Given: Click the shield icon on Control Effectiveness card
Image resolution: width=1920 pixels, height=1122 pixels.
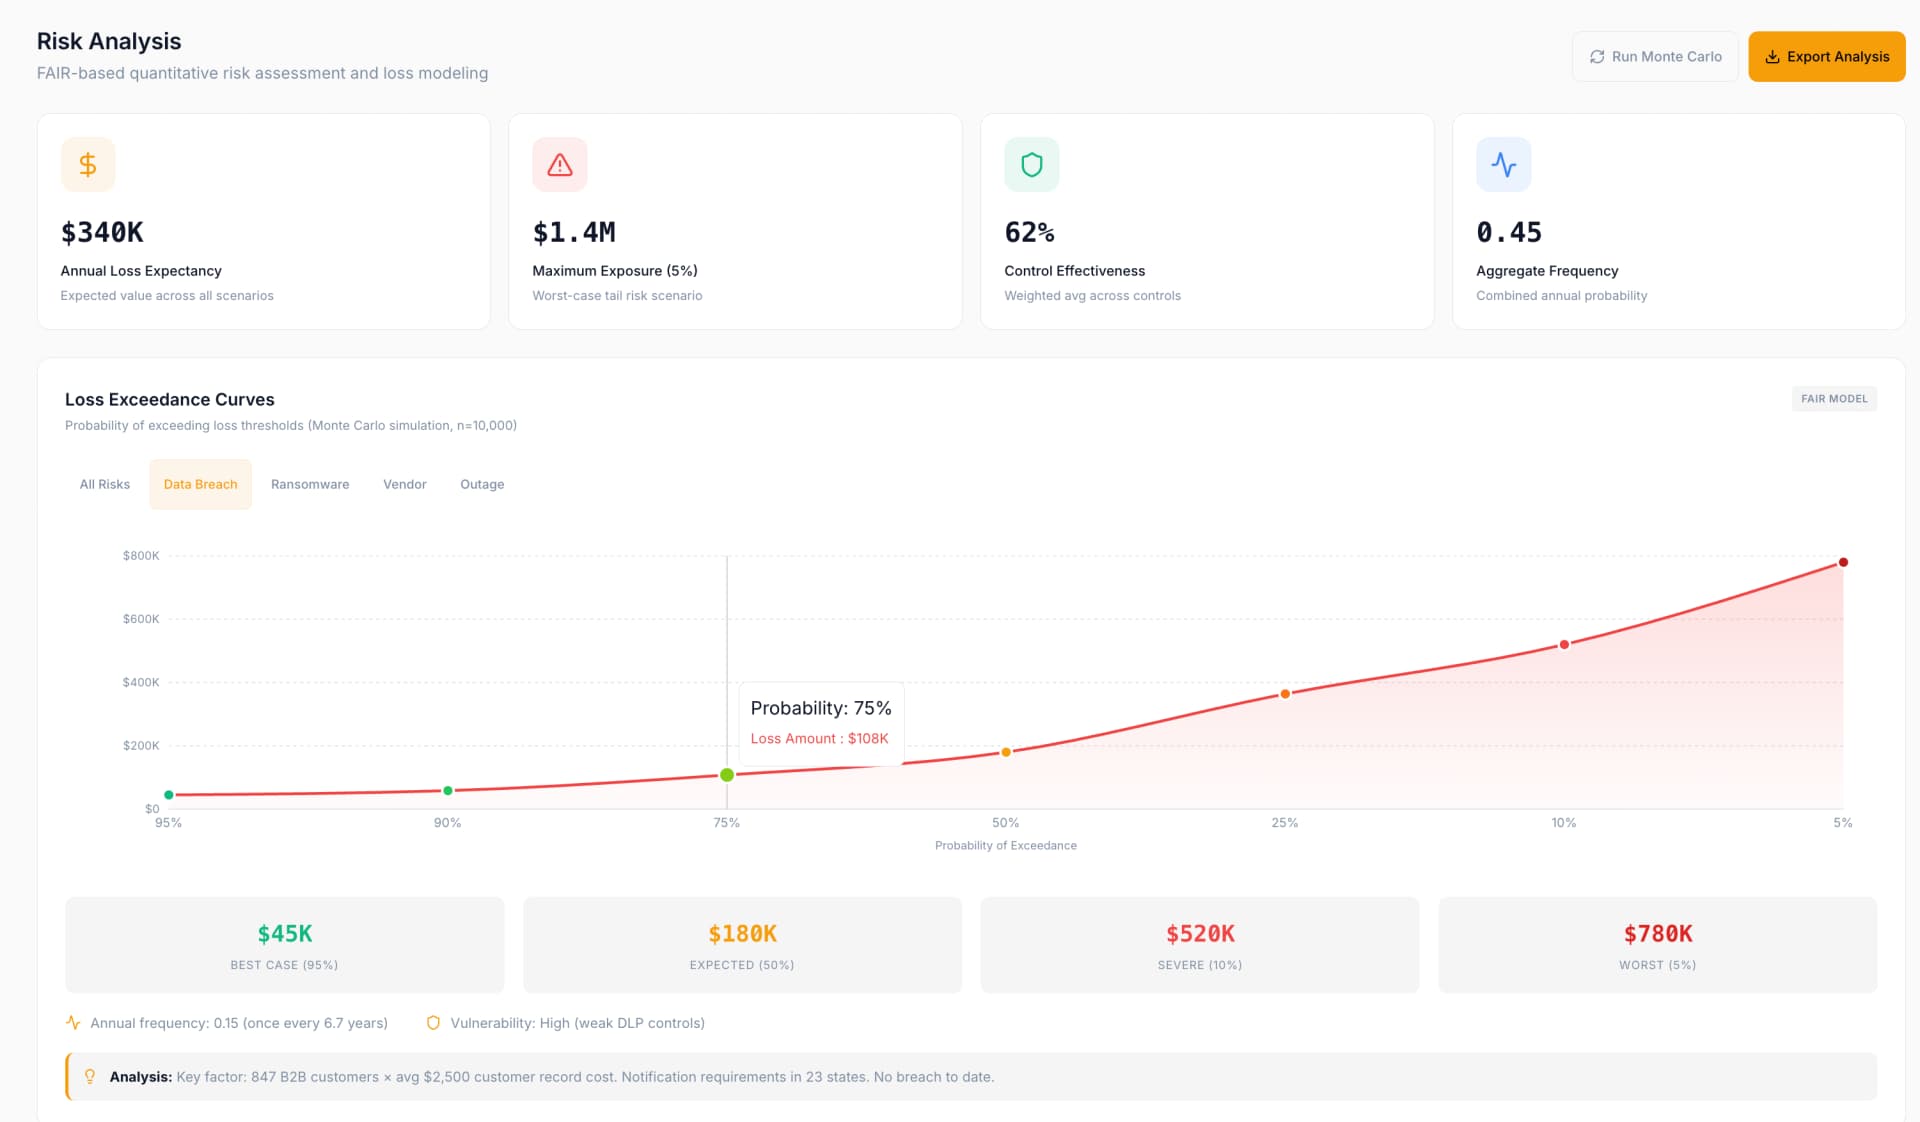Looking at the screenshot, I should (x=1031, y=164).
